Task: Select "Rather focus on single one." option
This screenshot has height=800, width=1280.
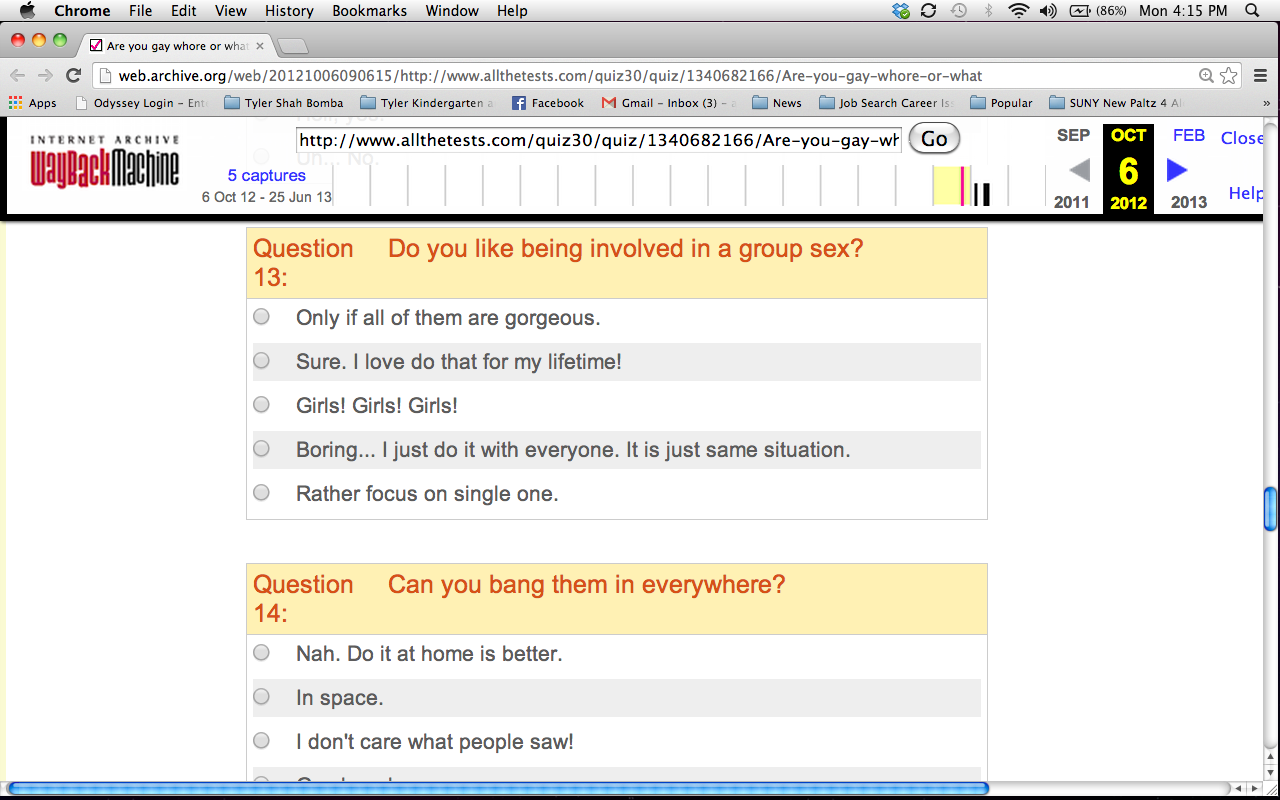Action: click(262, 493)
